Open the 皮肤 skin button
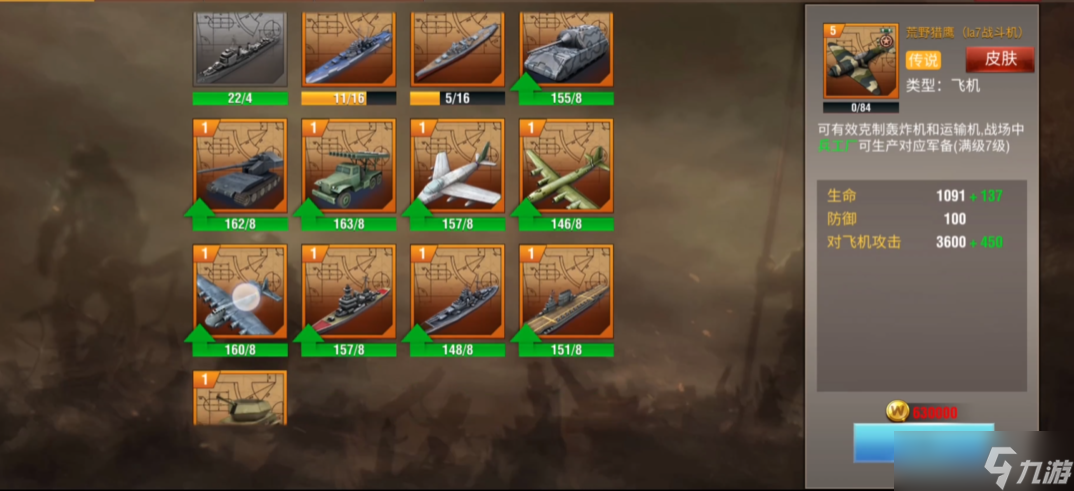This screenshot has width=1074, height=491. pyautogui.click(x=1000, y=60)
